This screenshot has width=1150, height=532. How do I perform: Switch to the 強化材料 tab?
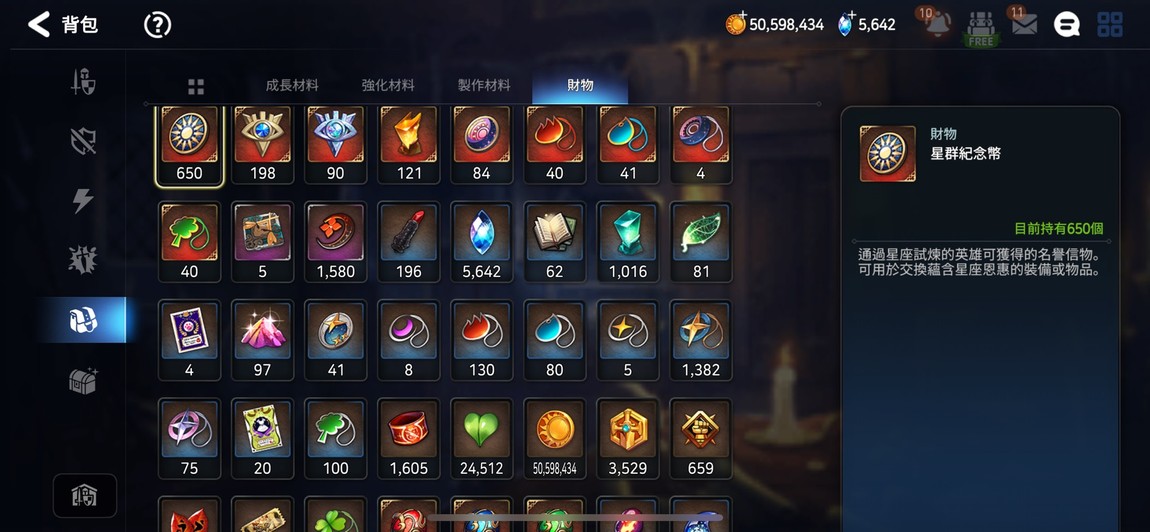[x=388, y=85]
